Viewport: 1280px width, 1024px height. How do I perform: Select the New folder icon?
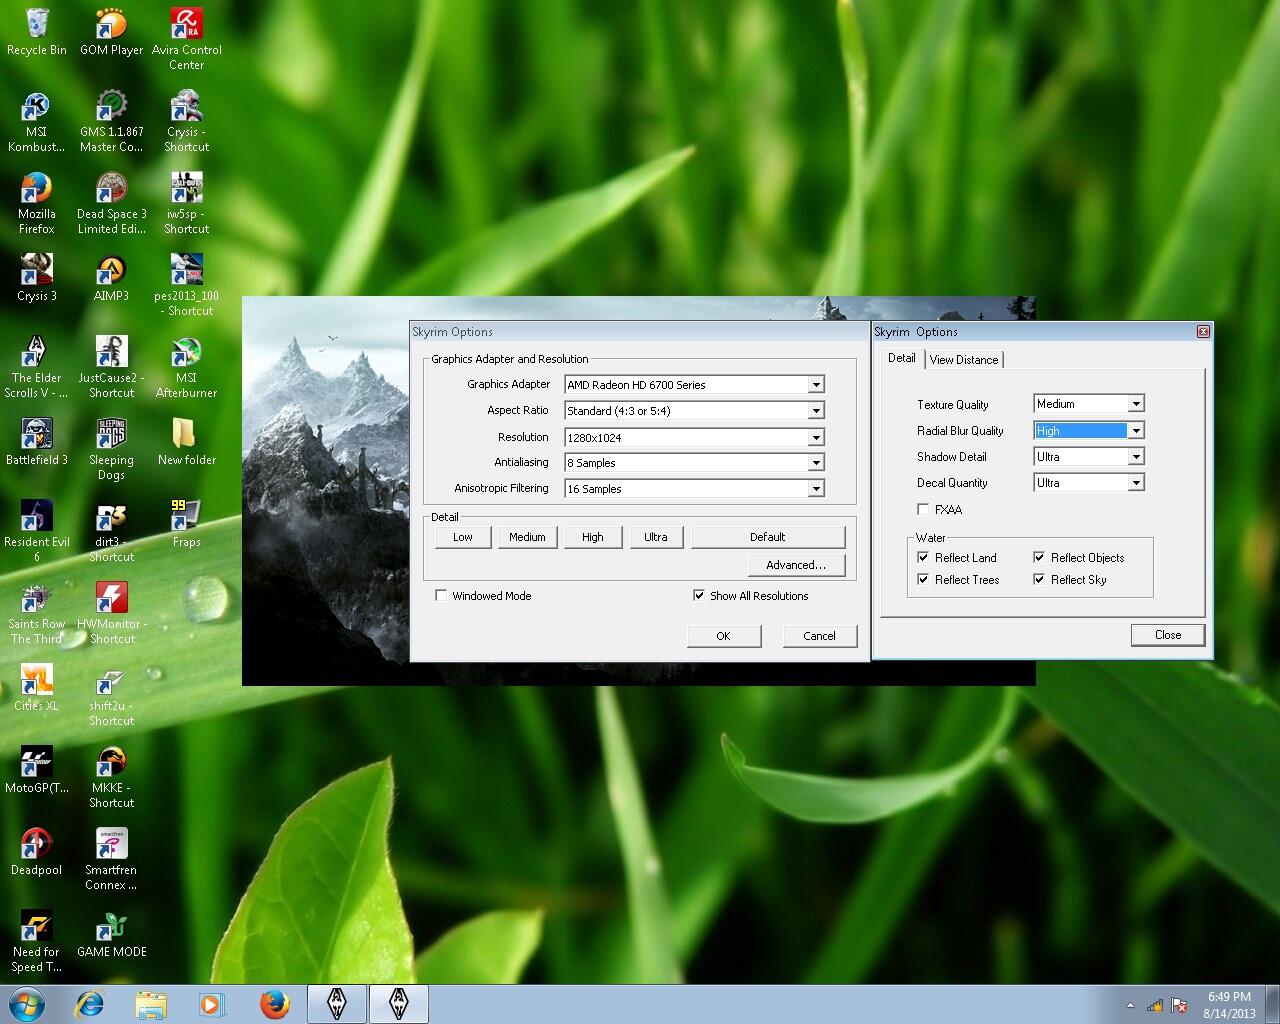(186, 442)
